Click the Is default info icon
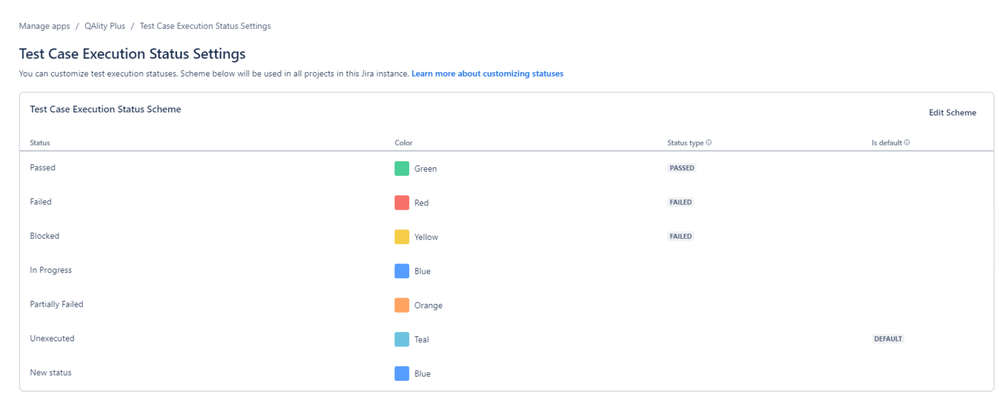Image resolution: width=999 pixels, height=417 pixels. (907, 143)
